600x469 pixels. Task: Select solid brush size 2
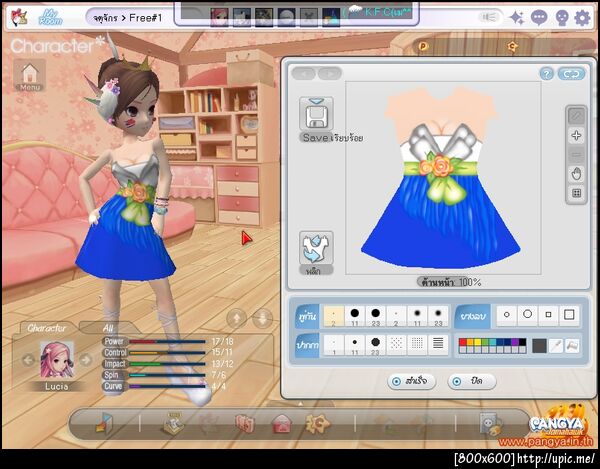[x=334, y=316]
